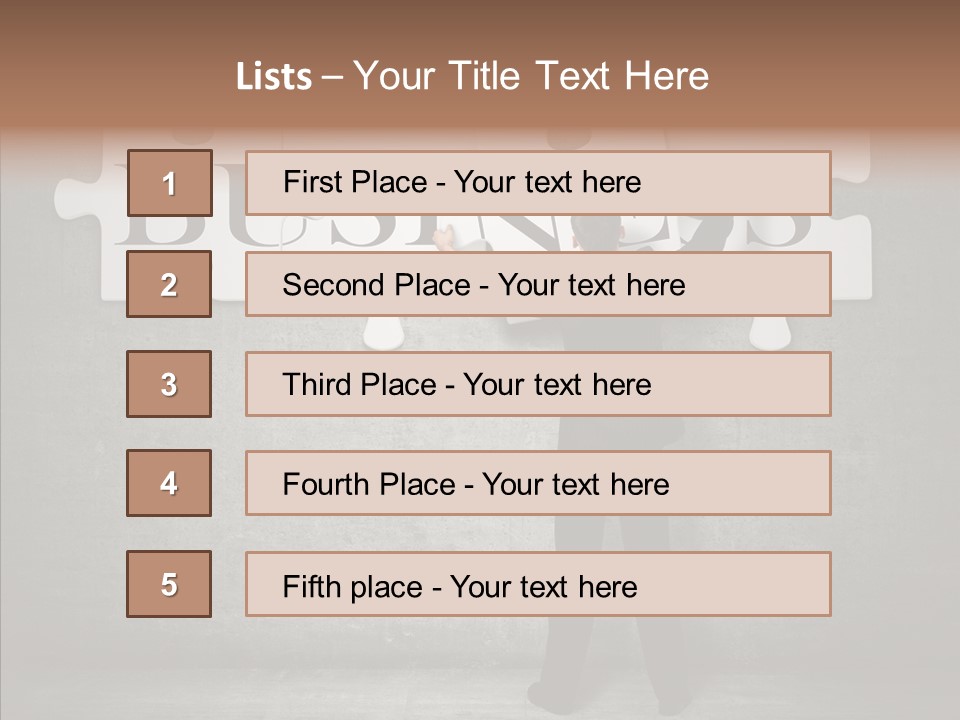Select the number 5 box

169,584
